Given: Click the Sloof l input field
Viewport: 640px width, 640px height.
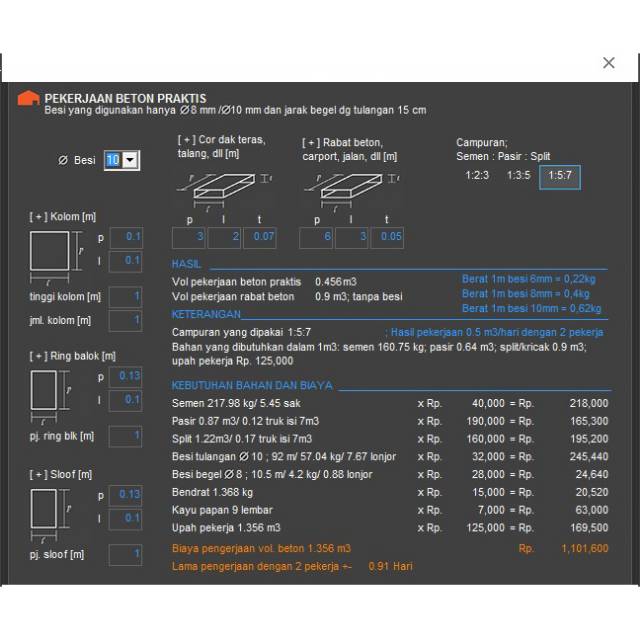Looking at the screenshot, I should [125, 519].
